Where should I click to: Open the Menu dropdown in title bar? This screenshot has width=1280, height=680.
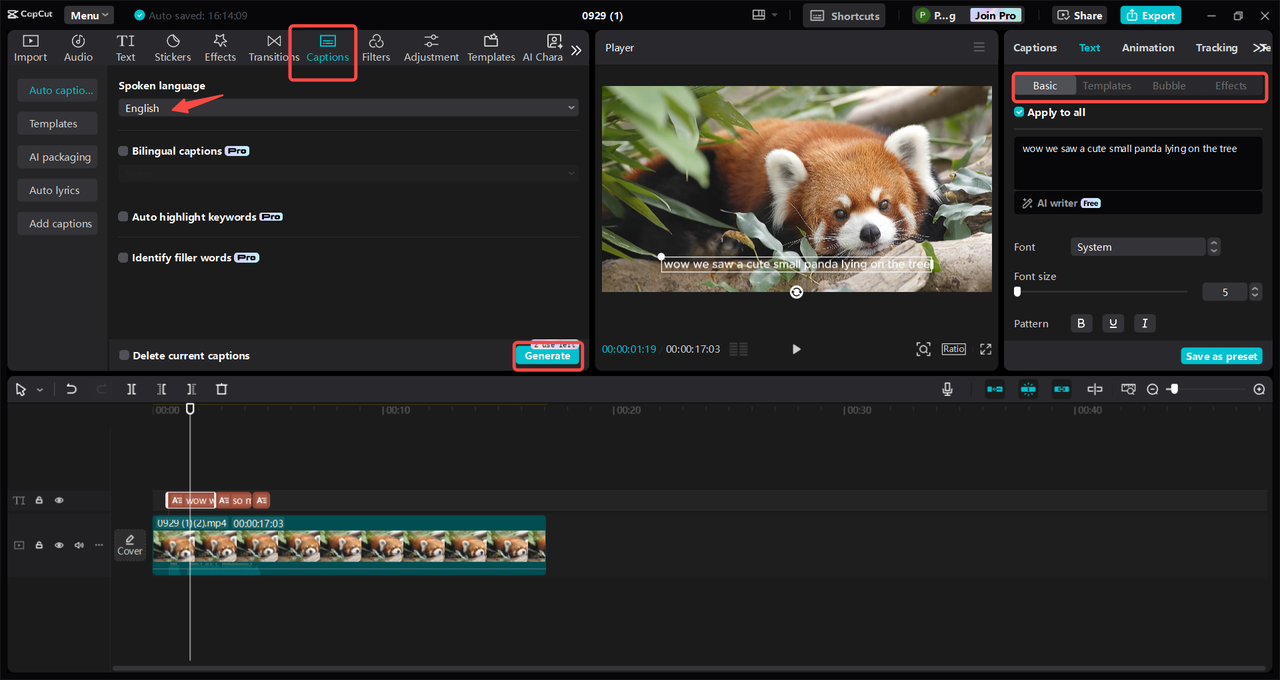pos(89,15)
